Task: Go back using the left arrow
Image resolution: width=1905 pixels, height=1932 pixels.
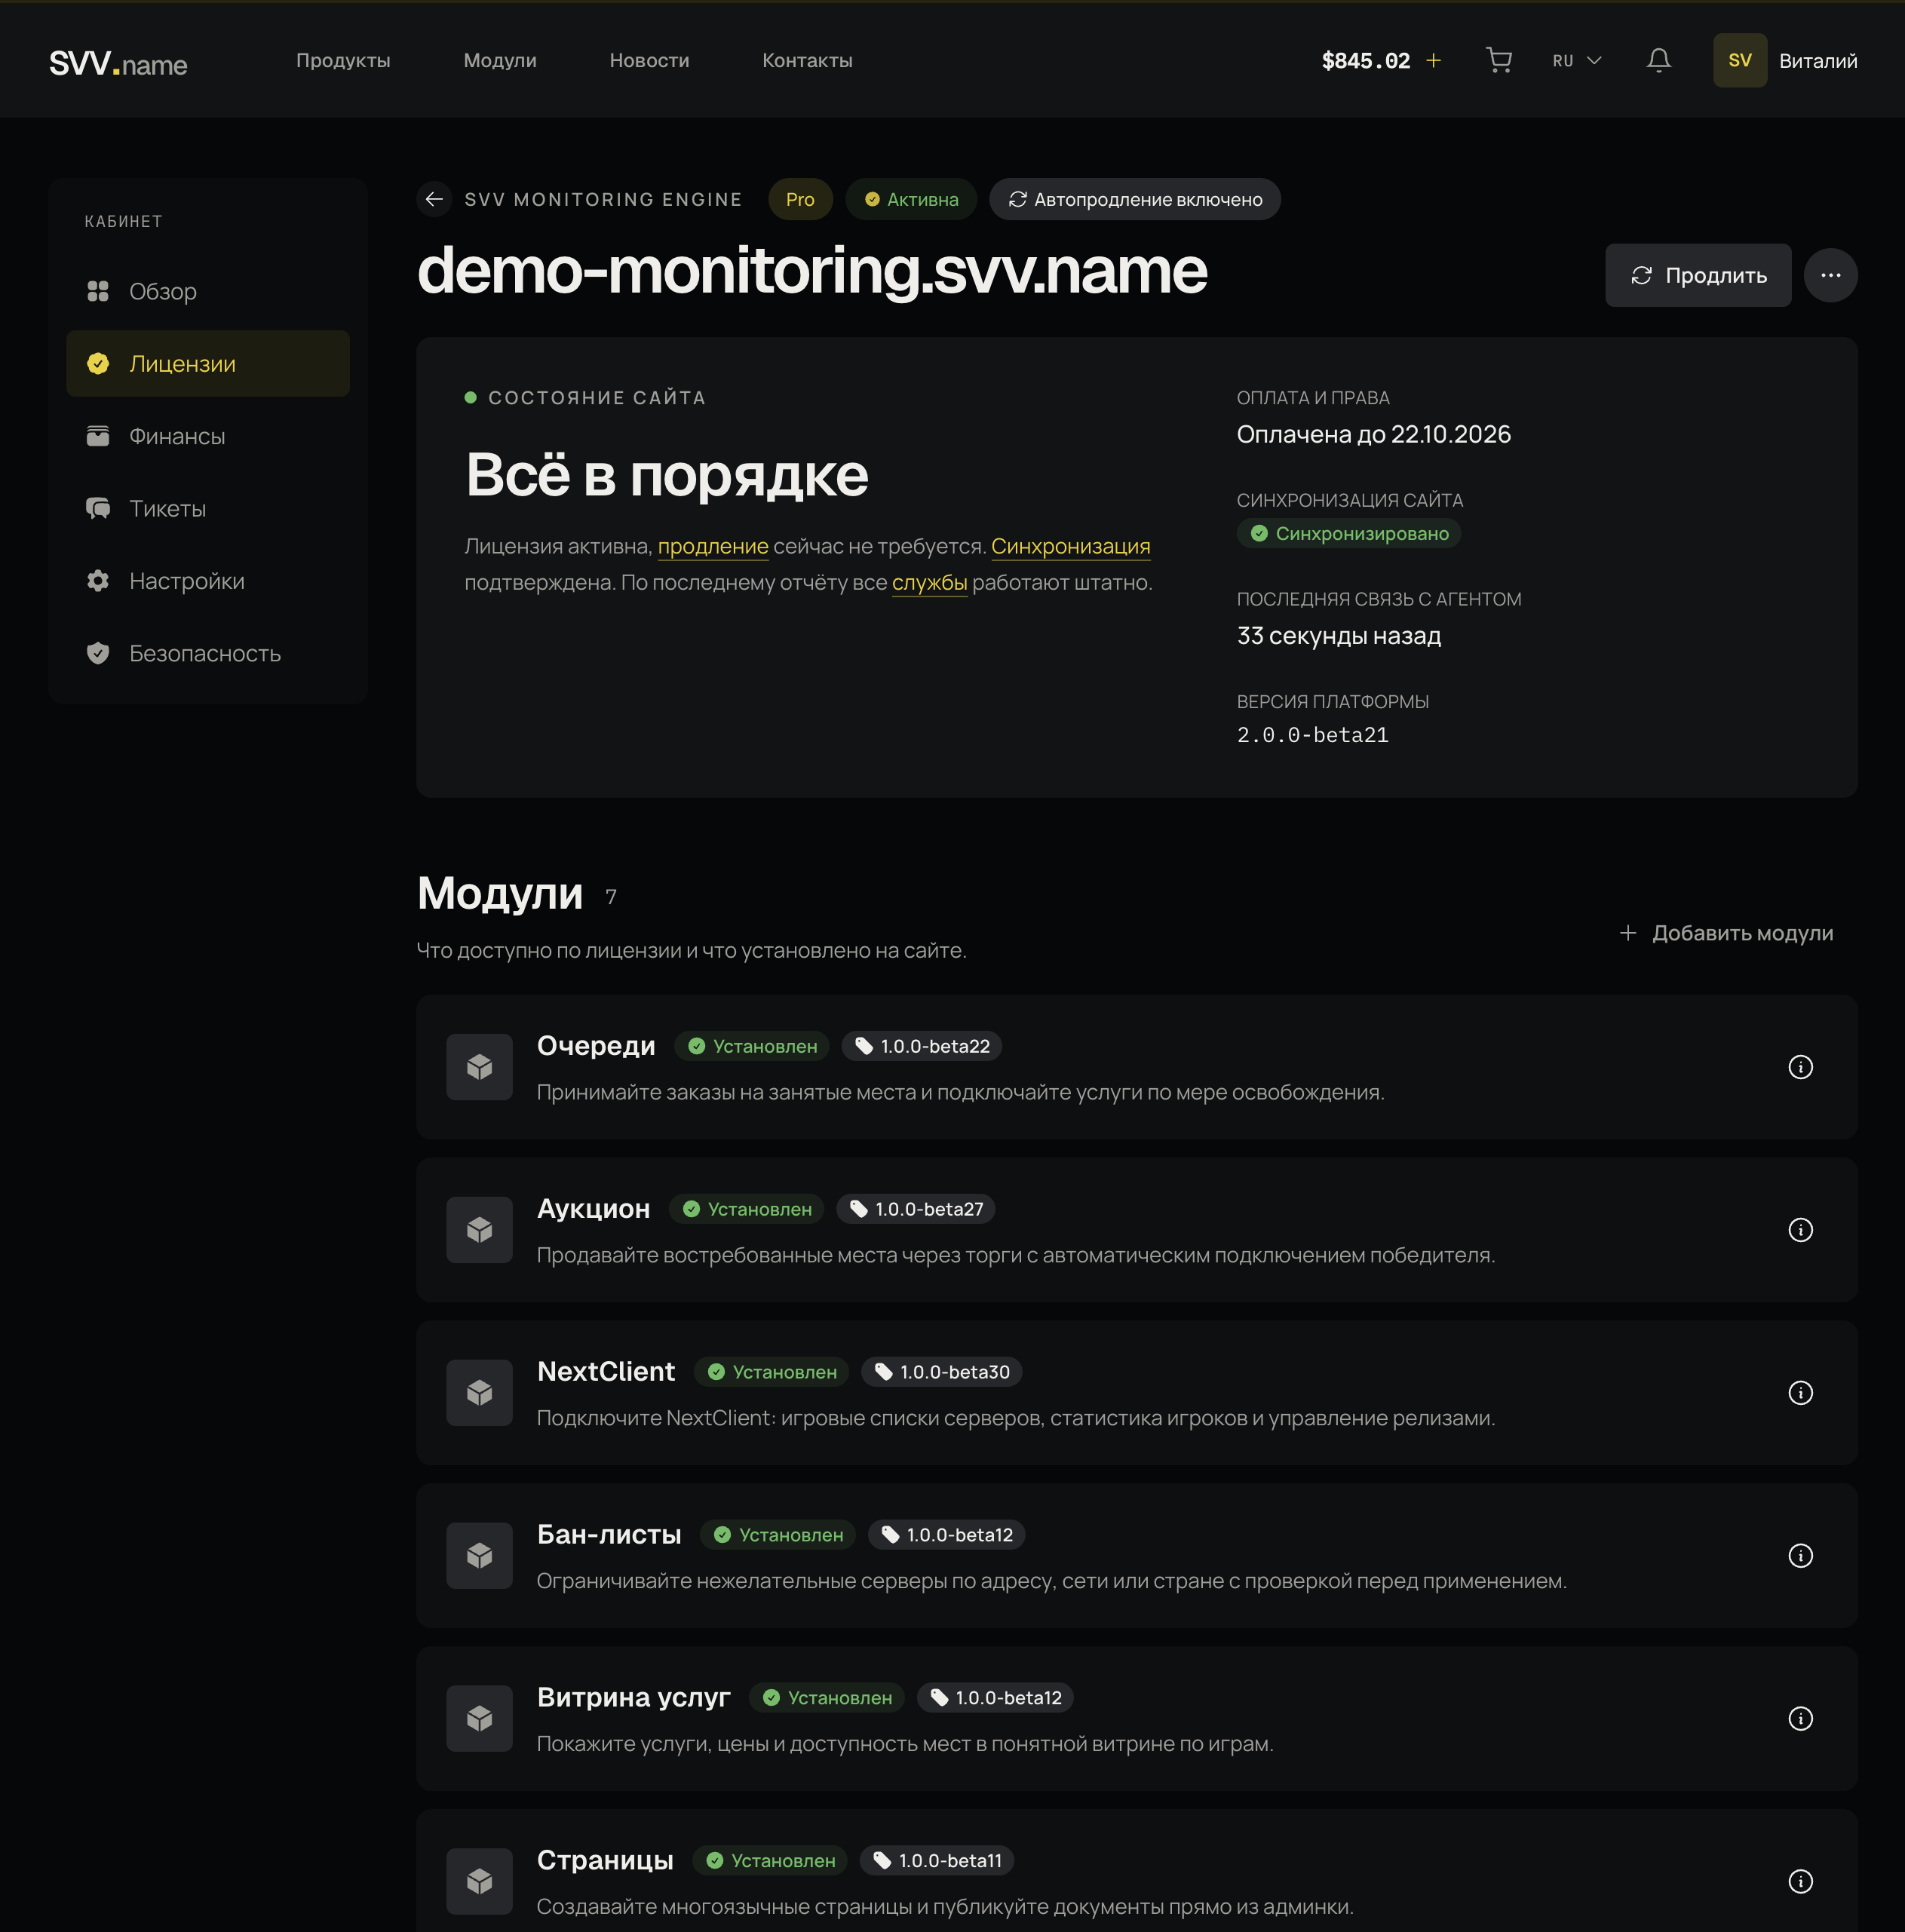Action: 434,199
